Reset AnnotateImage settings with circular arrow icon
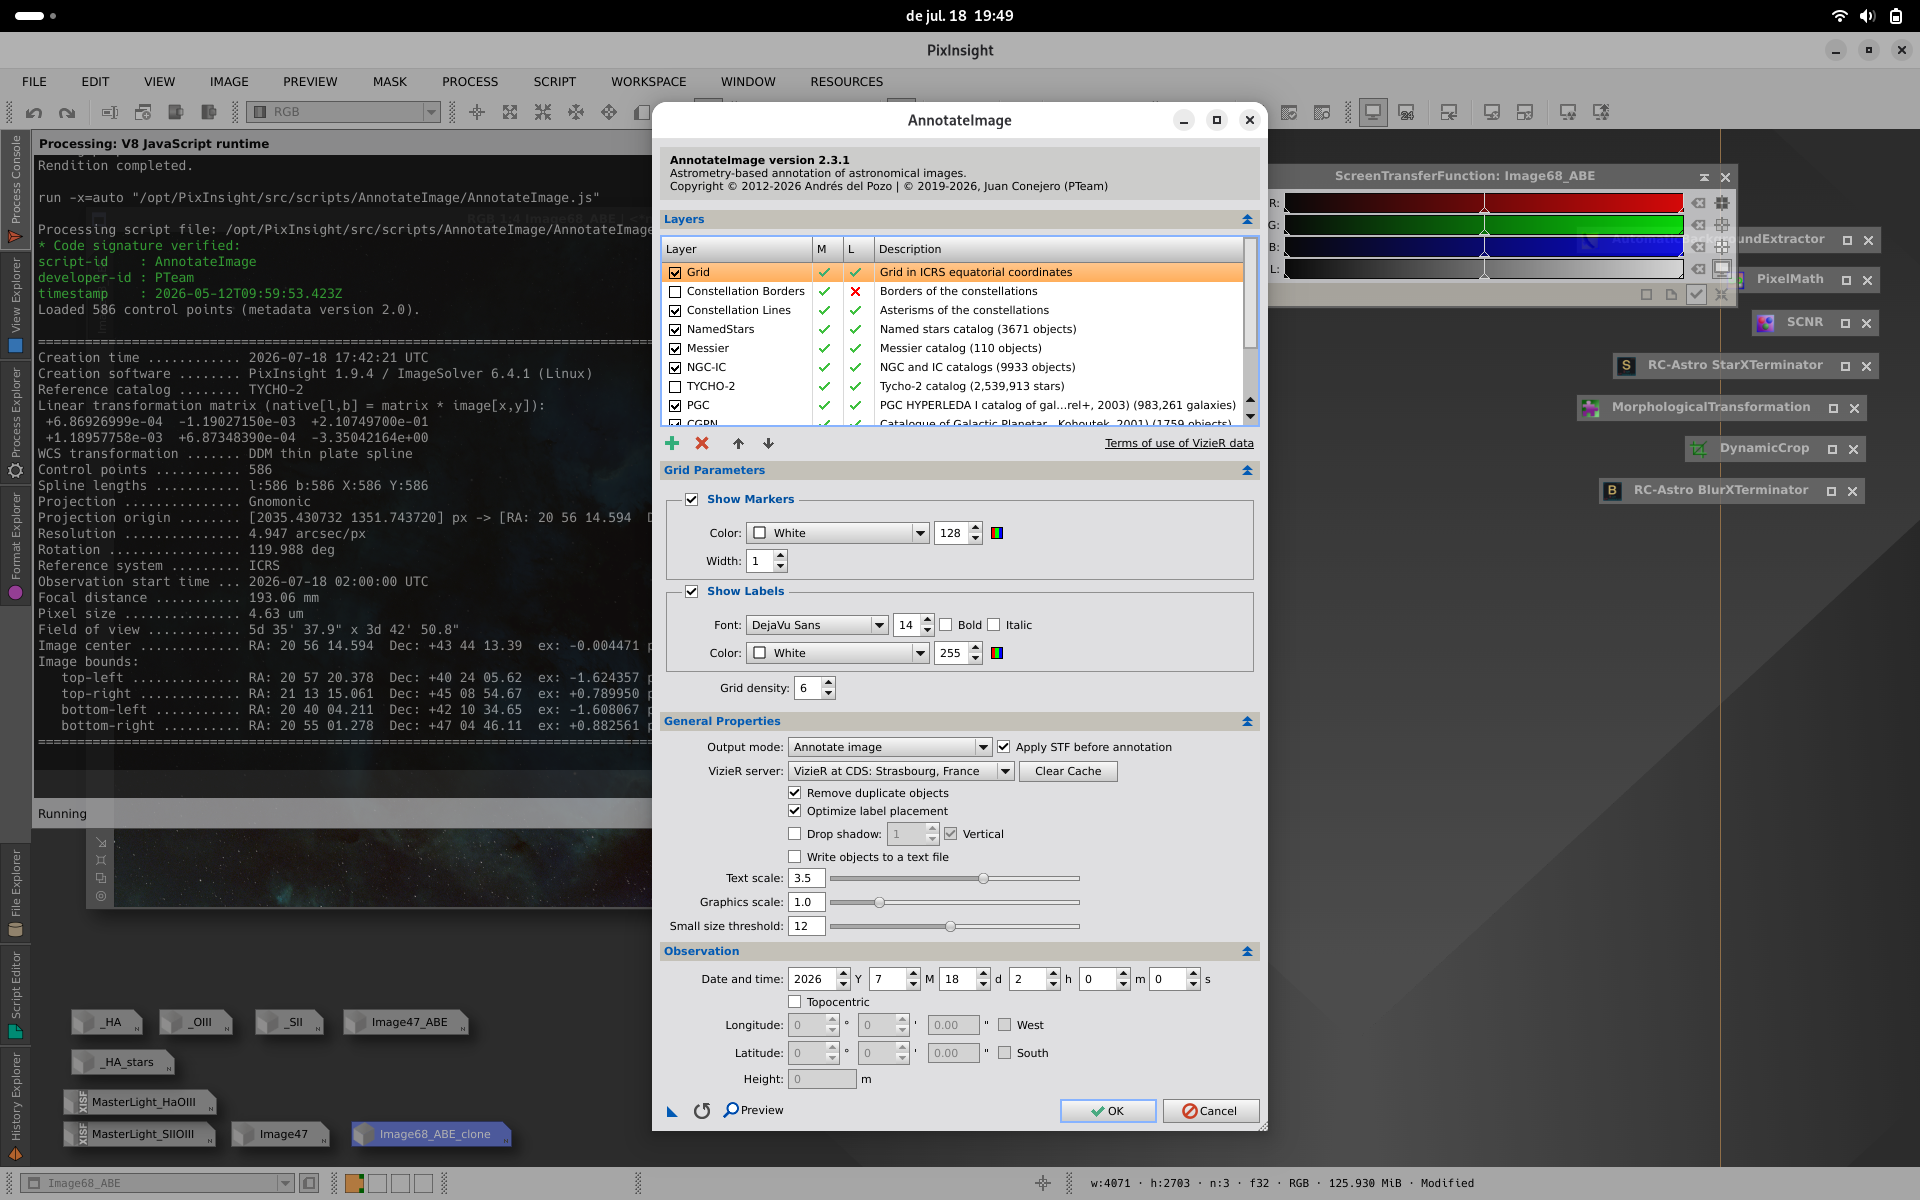1920x1200 pixels. 702,1110
